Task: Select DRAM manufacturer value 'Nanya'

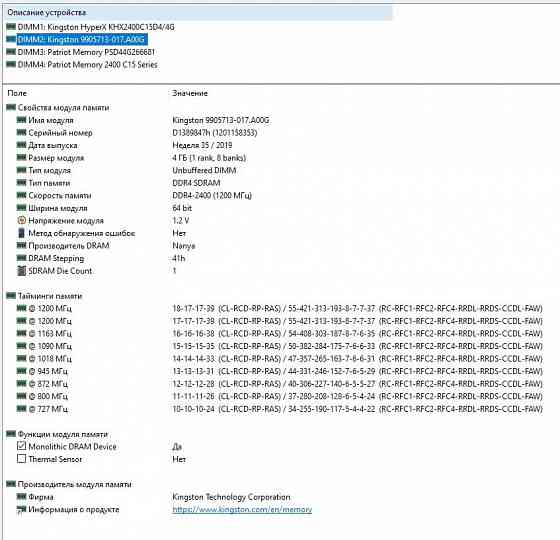Action: pos(184,246)
